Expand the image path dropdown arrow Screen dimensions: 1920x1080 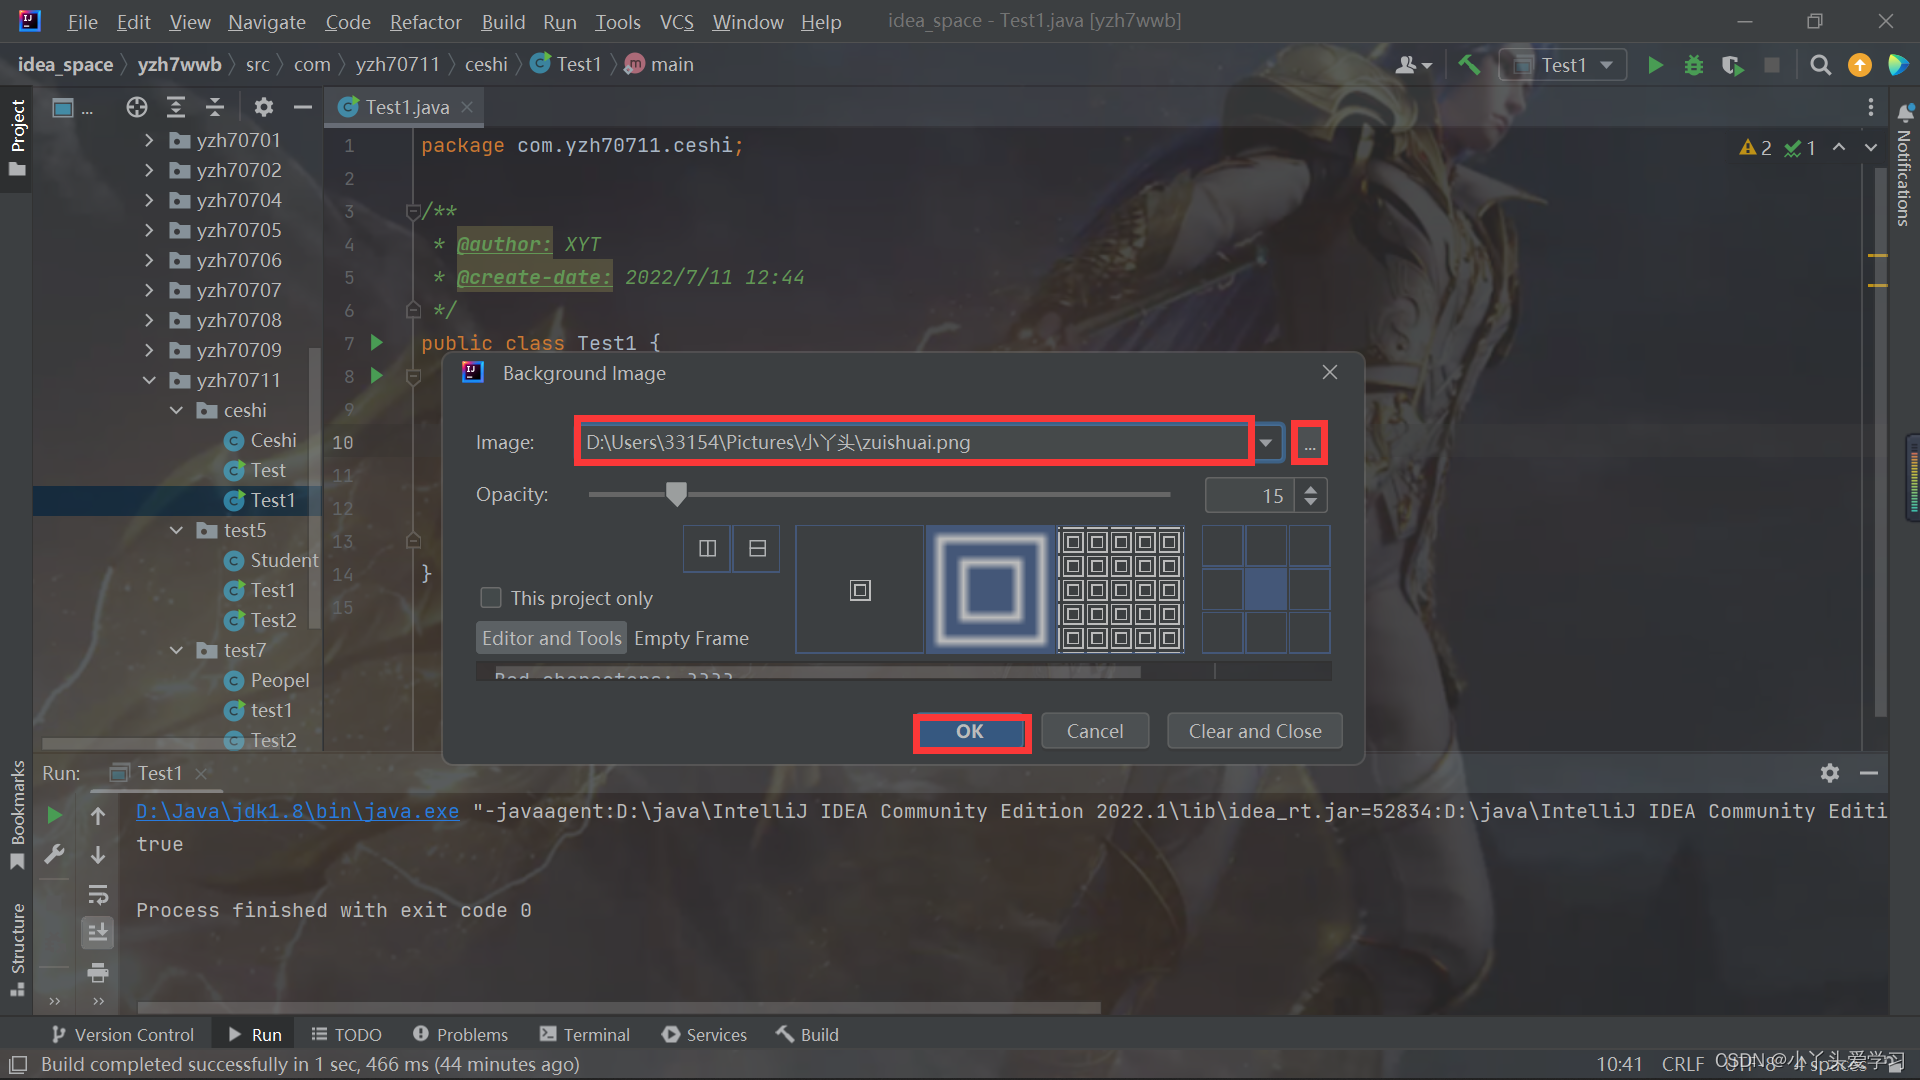(x=1265, y=442)
